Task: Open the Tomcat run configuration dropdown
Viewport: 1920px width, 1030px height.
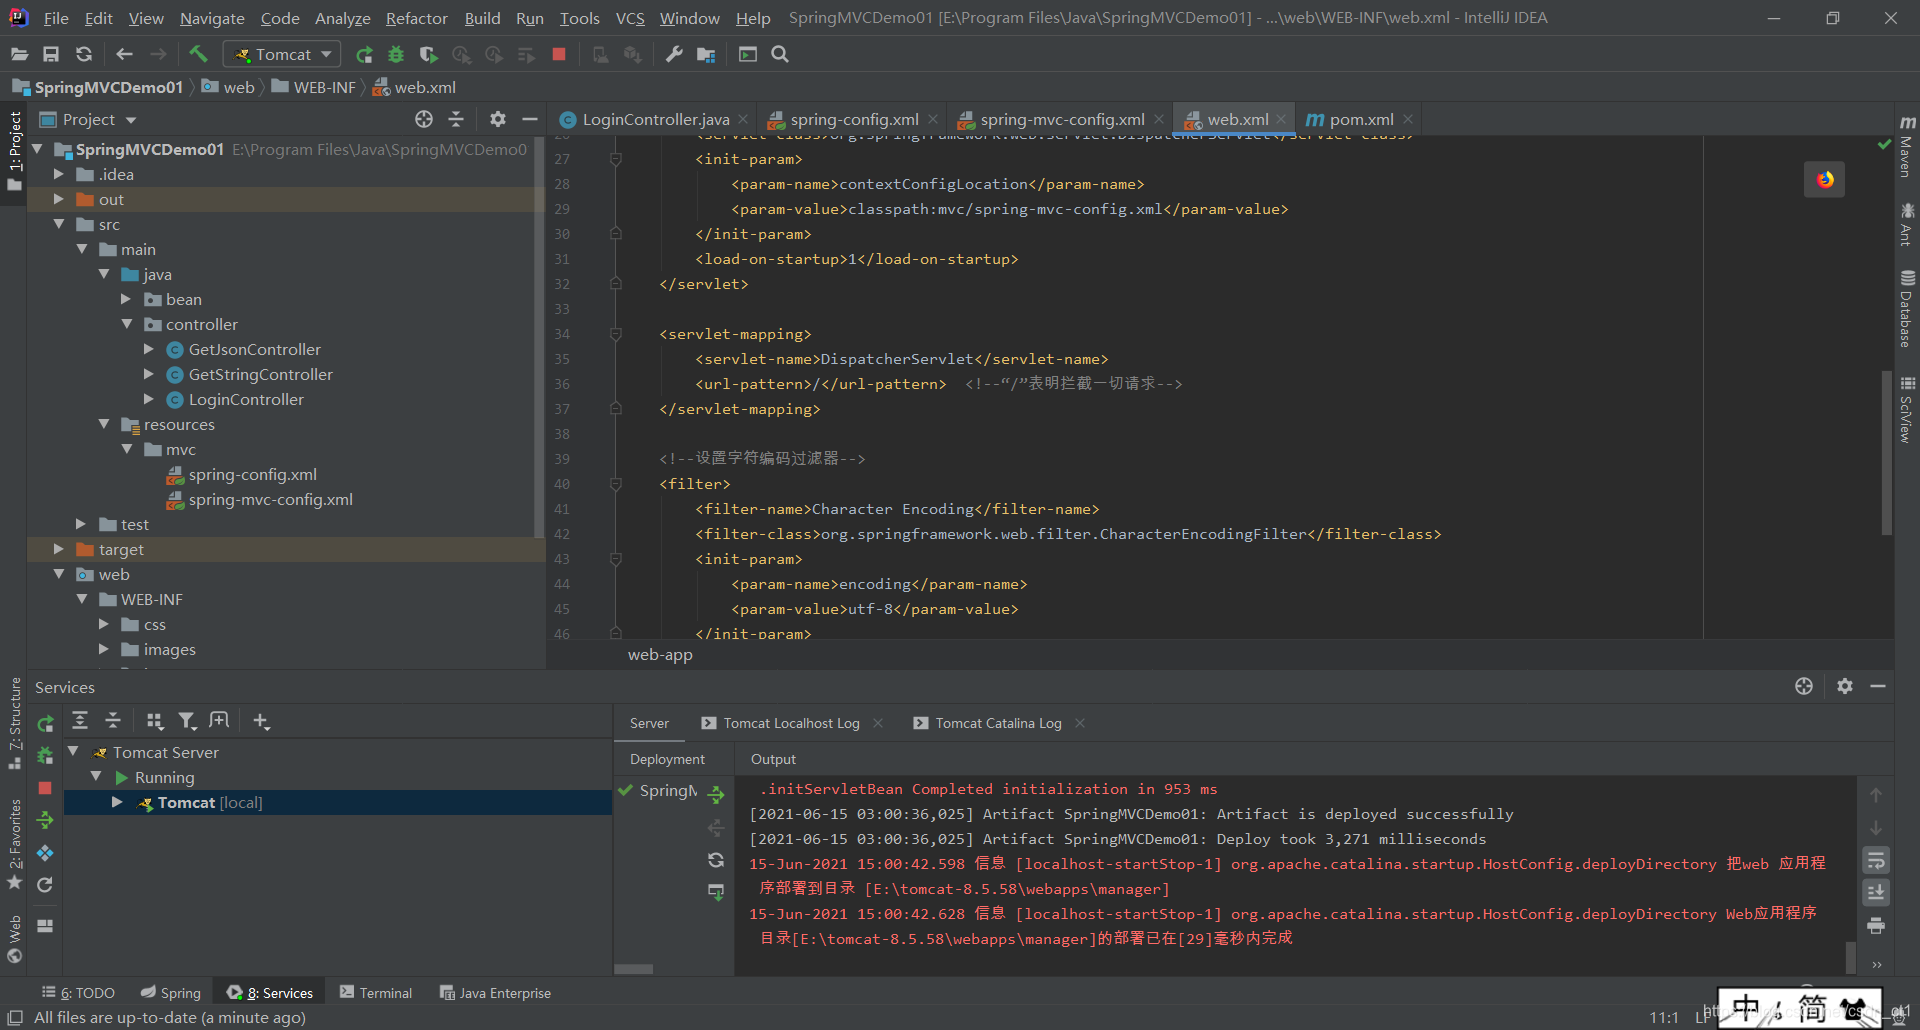Action: (283, 54)
